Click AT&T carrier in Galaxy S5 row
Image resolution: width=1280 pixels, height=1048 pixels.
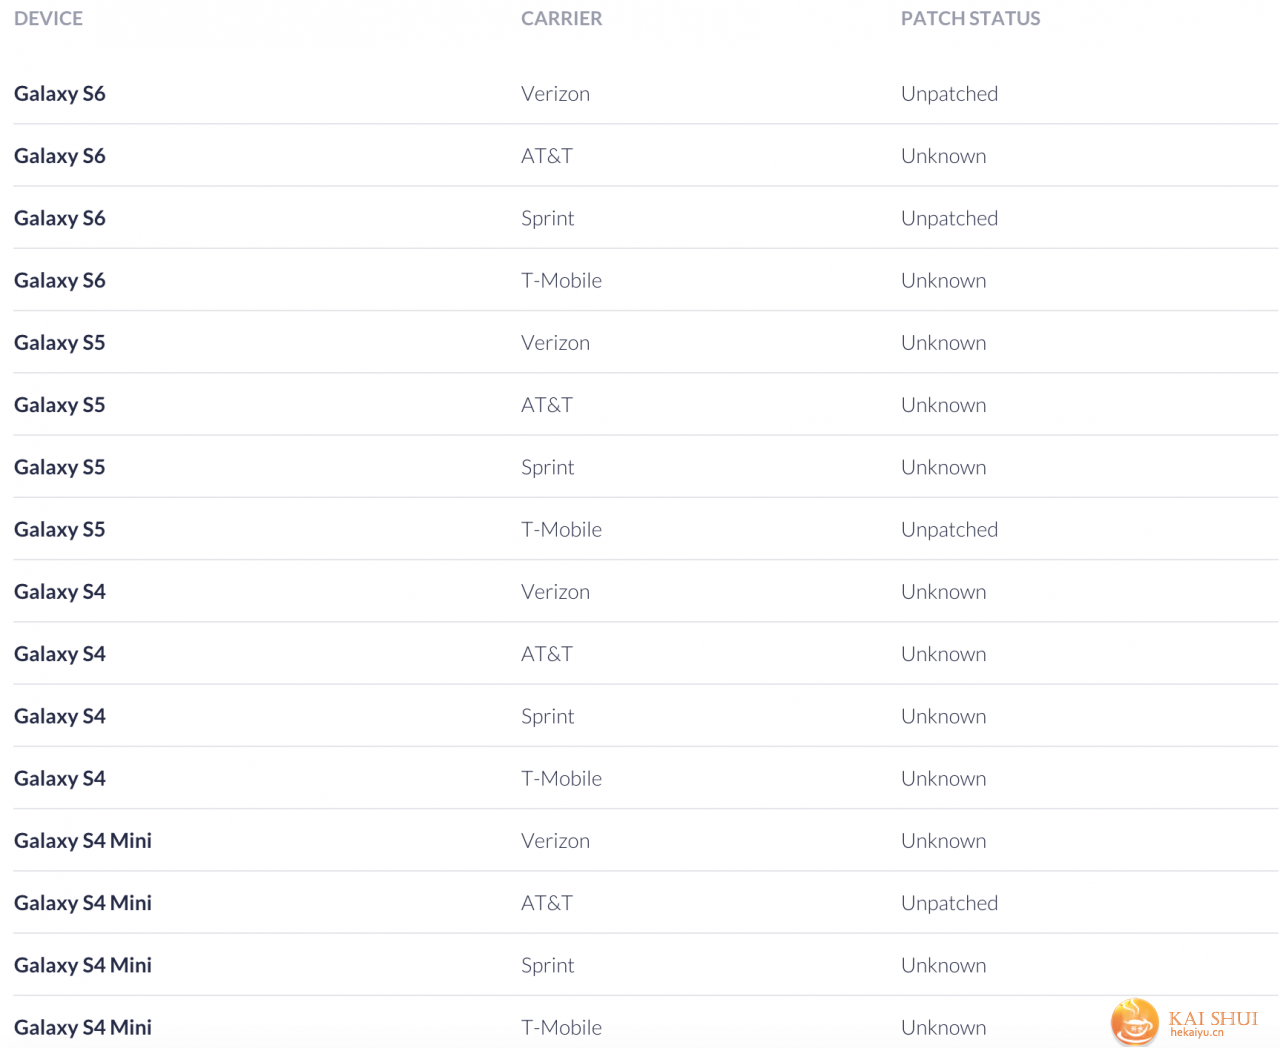(x=547, y=405)
